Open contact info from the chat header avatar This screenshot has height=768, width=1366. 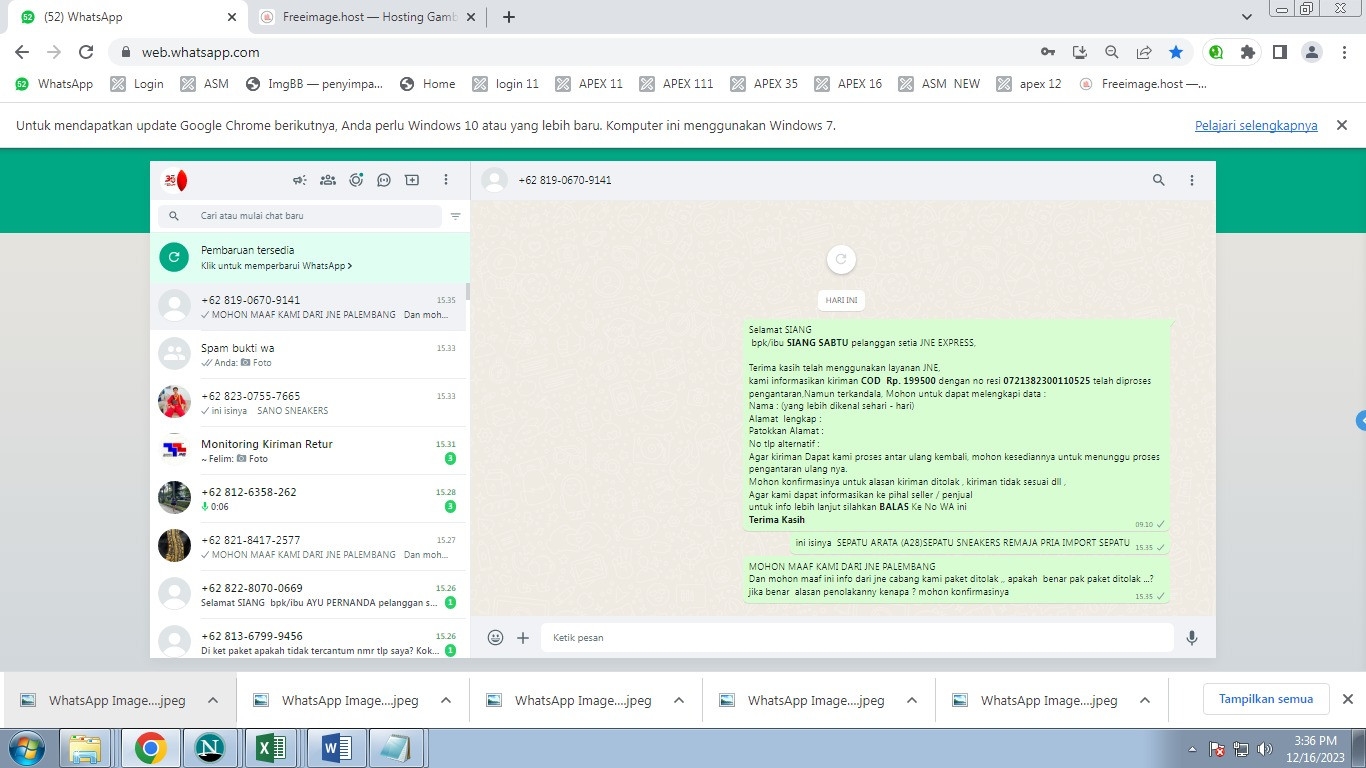pyautogui.click(x=494, y=180)
